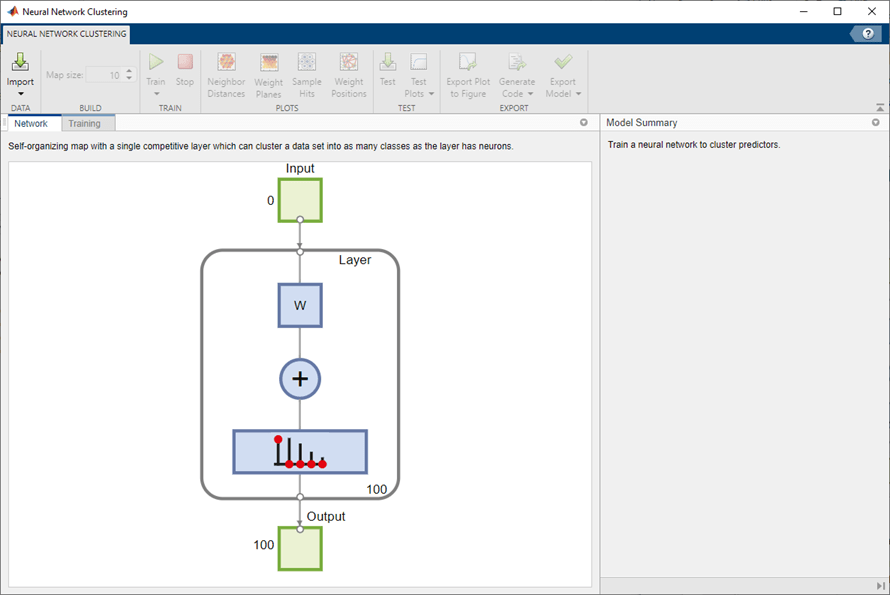Viewport: 890px width, 595px height.
Task: Click the Model Summary title
Action: (641, 123)
